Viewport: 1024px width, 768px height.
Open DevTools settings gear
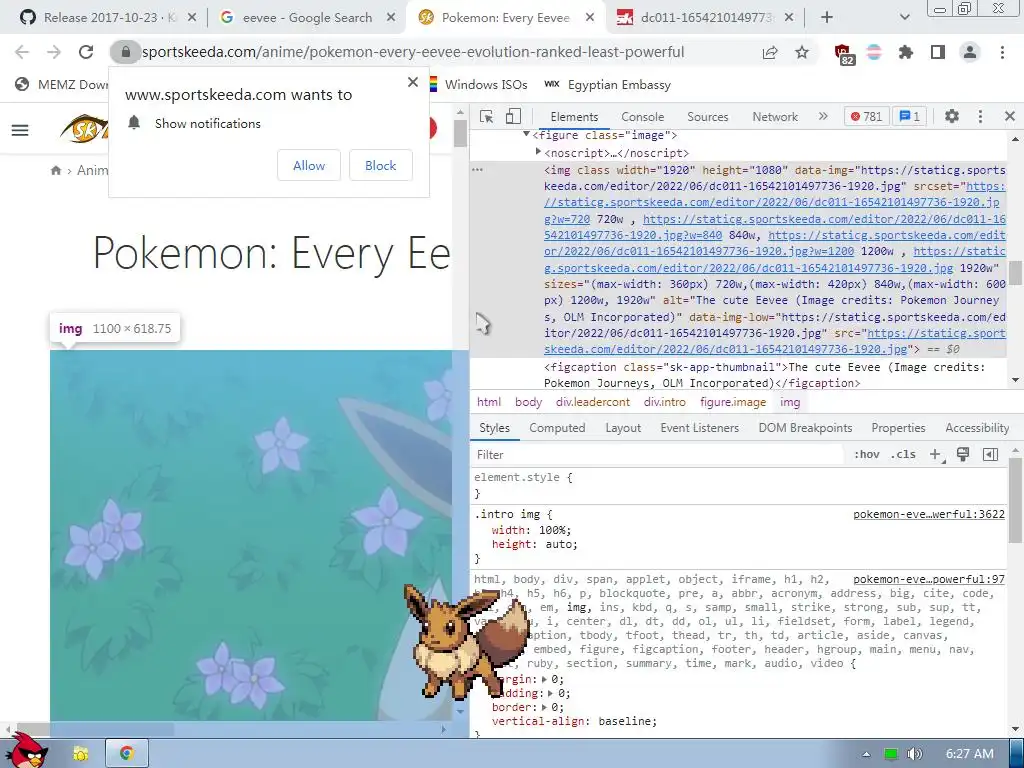pyautogui.click(x=952, y=116)
